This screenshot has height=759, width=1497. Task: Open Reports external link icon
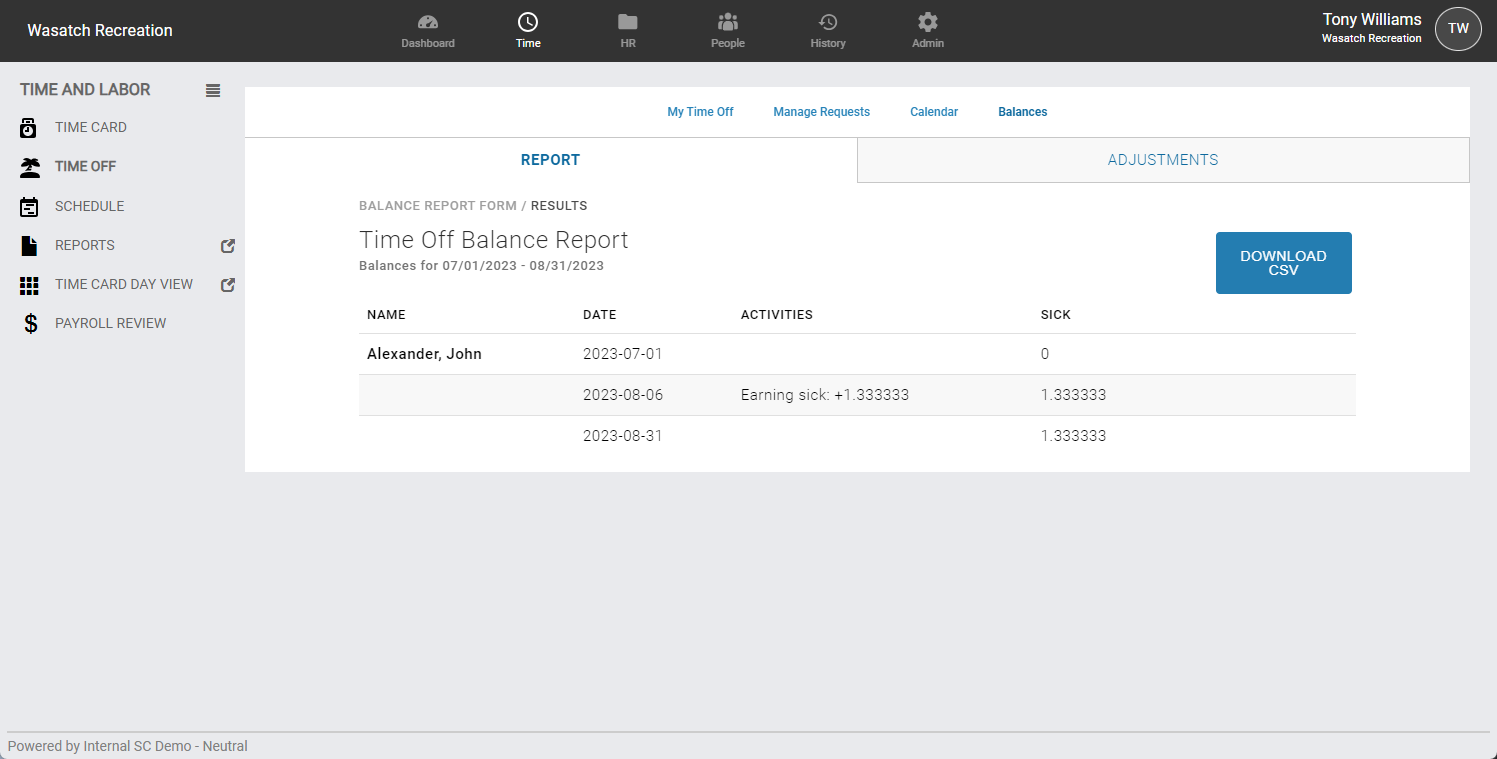click(228, 246)
